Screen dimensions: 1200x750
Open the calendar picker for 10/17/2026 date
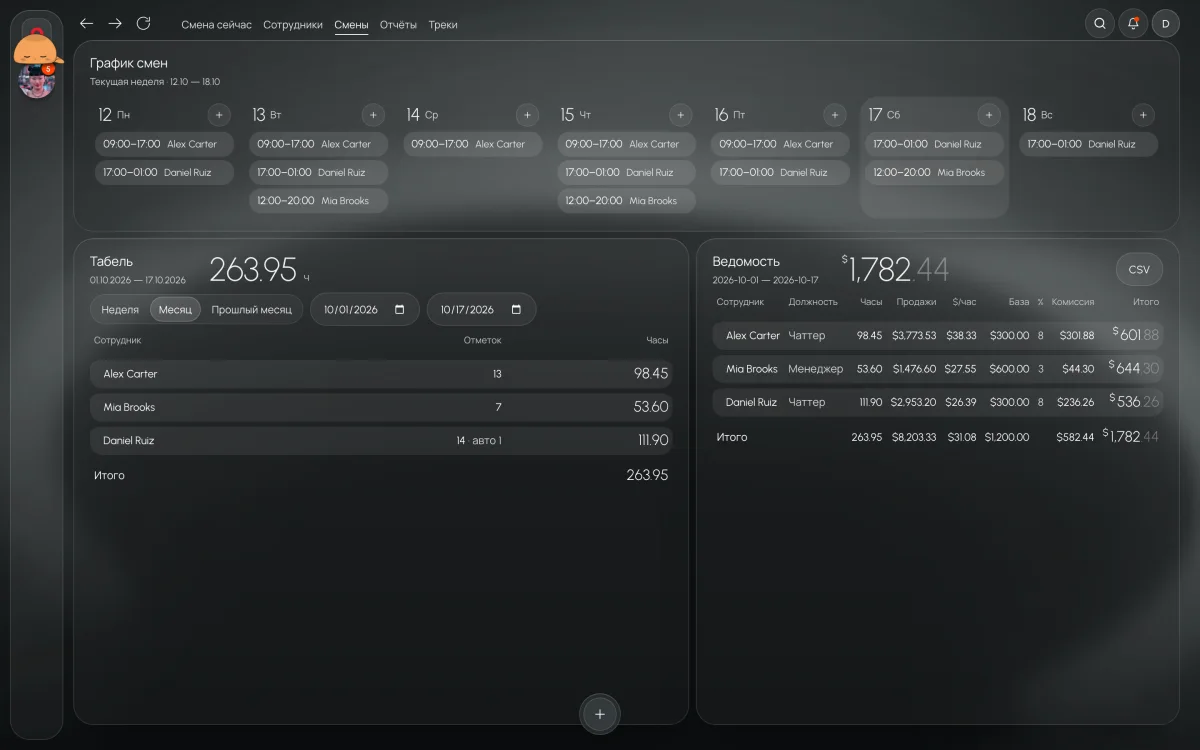(x=516, y=310)
